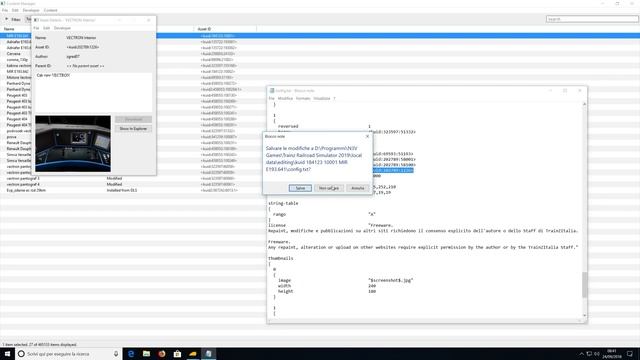Image resolution: width=640 pixels, height=360 pixels.
Task: Open the Edit menu in Content Manager
Action: (15, 10)
